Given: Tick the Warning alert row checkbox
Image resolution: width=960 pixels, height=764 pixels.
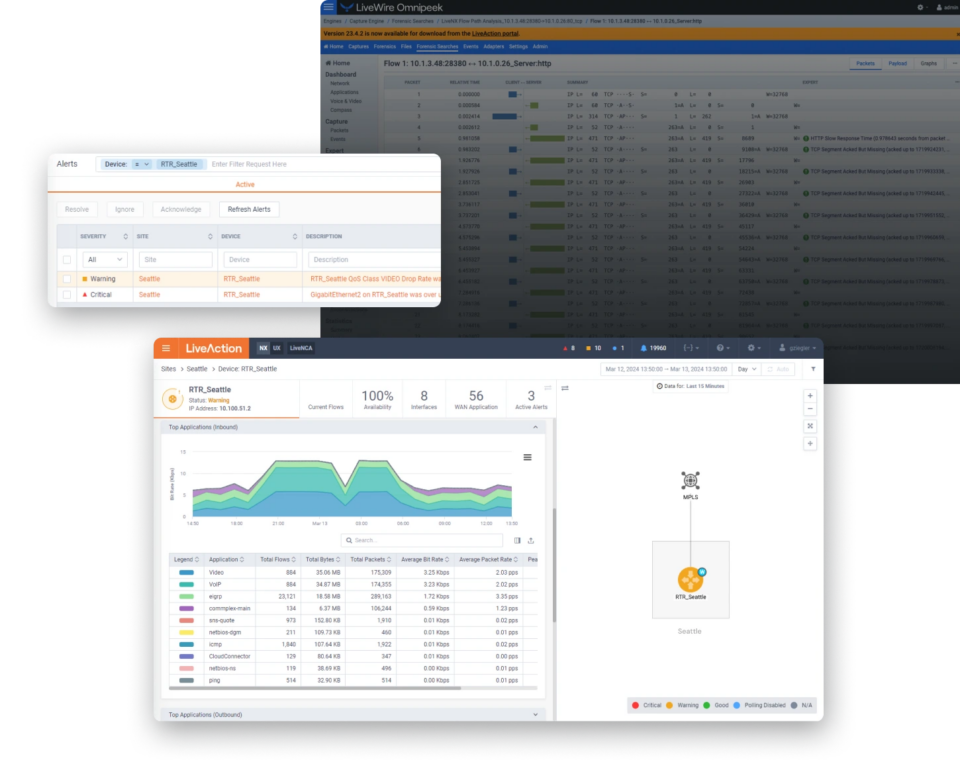Looking at the screenshot, I should click(x=67, y=279).
